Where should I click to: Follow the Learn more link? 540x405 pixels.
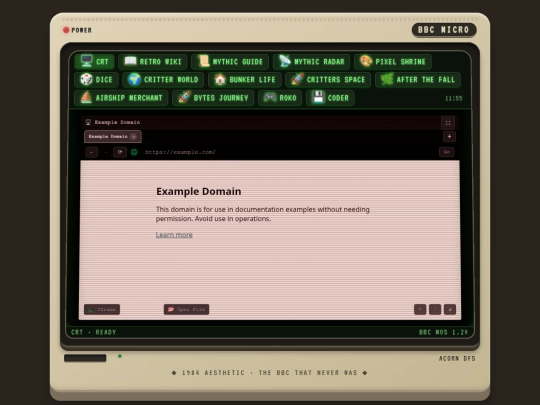tap(174, 235)
